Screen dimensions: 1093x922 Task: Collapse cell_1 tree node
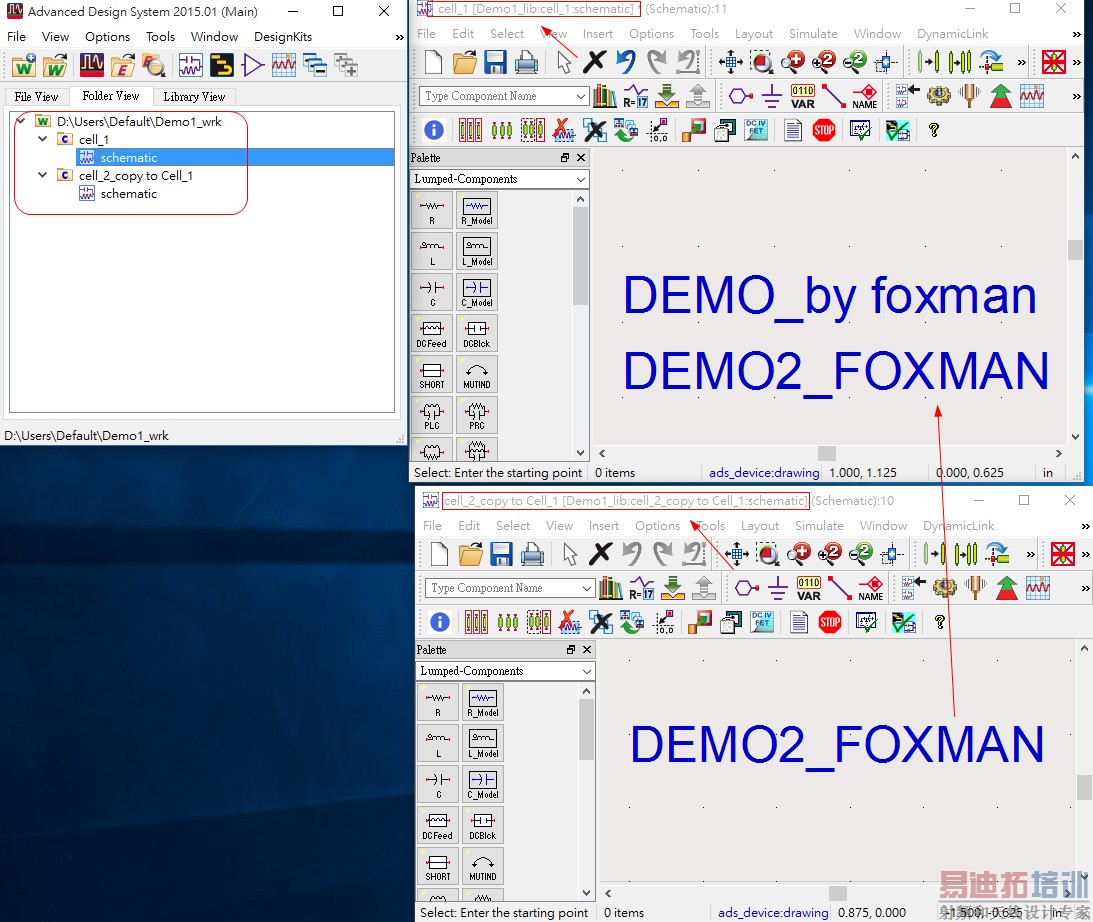pos(43,139)
